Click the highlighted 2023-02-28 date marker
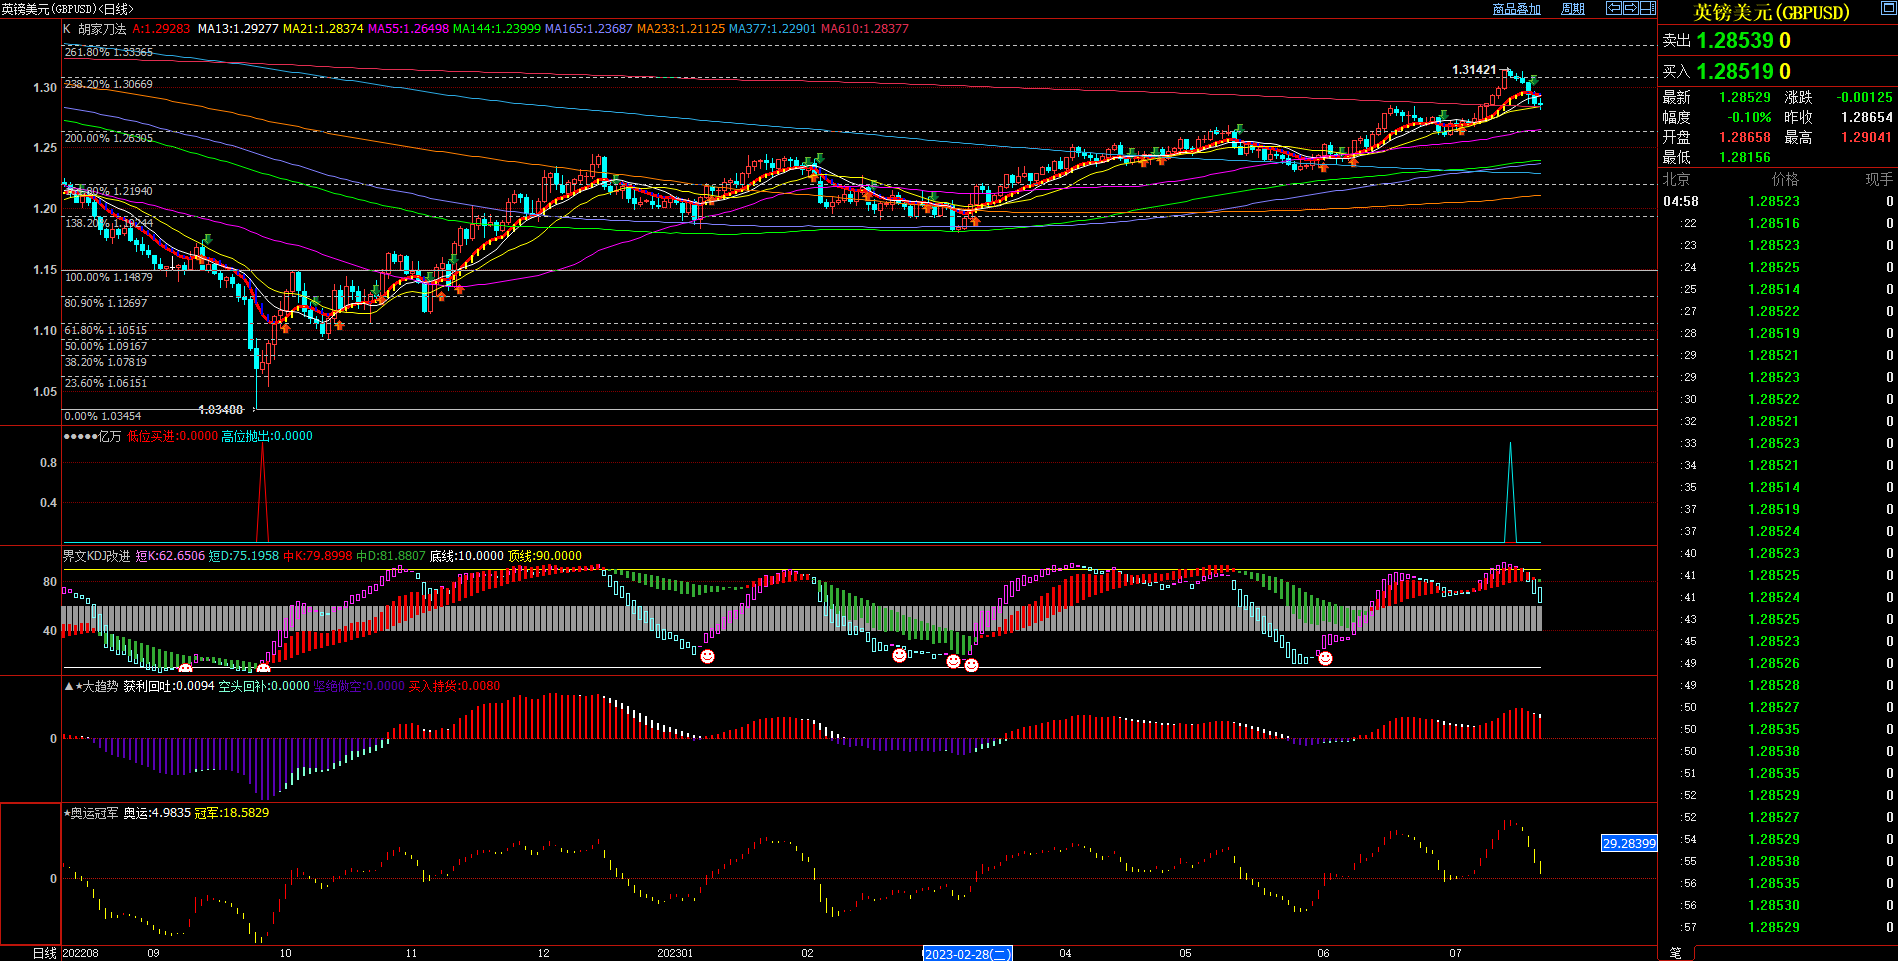This screenshot has height=961, width=1898. (x=967, y=954)
